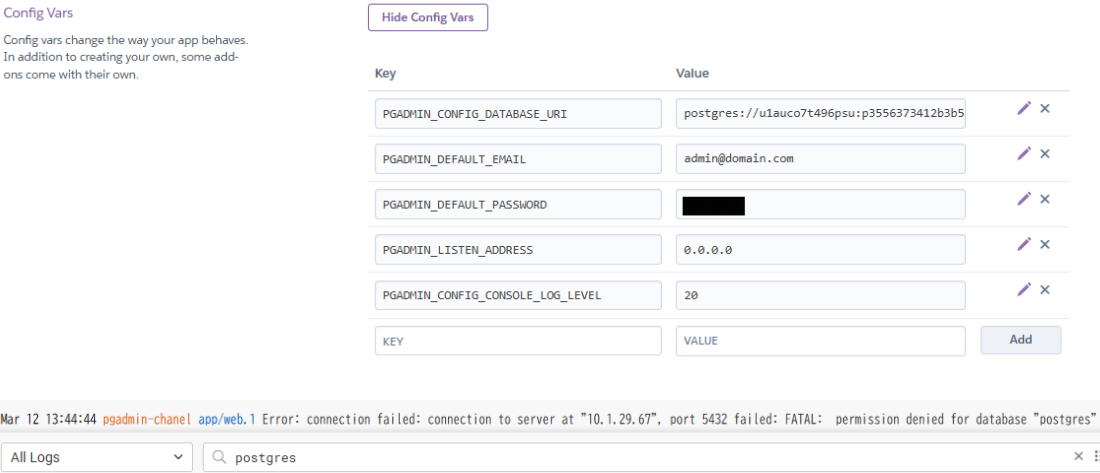
Task: Select the admin@domain.com value field
Action: (820, 159)
